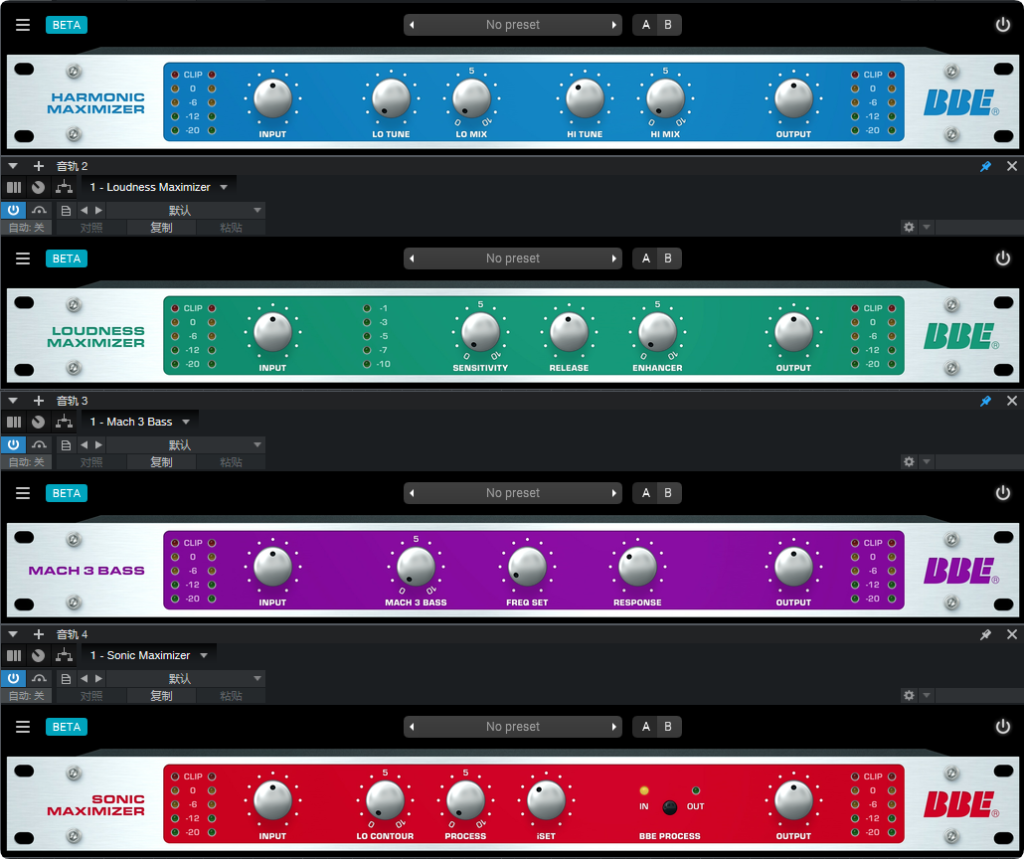Click the SENSITIVITY knob on Loudness Maximizer
The width and height of the screenshot is (1024, 859).
[x=480, y=332]
